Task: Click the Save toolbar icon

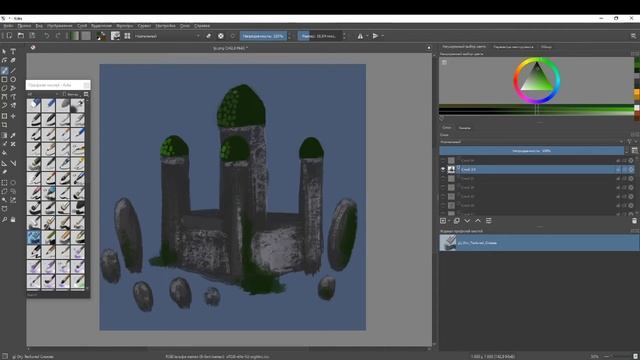Action: click(32, 36)
